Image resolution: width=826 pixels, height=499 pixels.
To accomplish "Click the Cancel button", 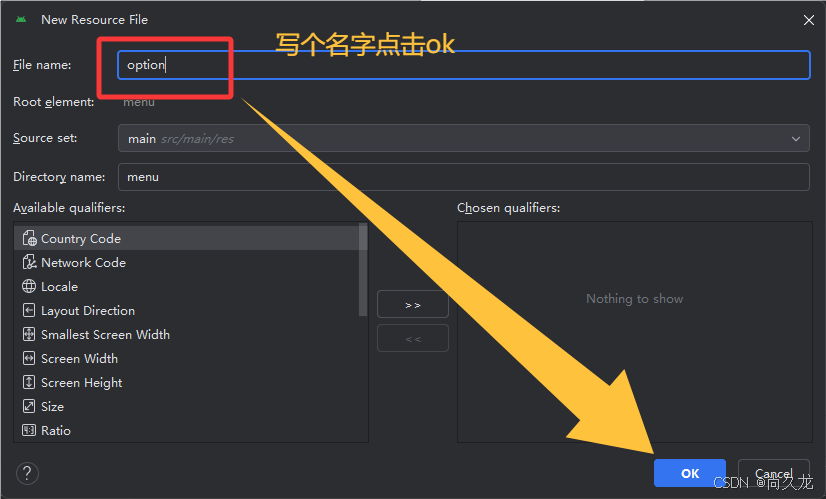I will click(773, 473).
